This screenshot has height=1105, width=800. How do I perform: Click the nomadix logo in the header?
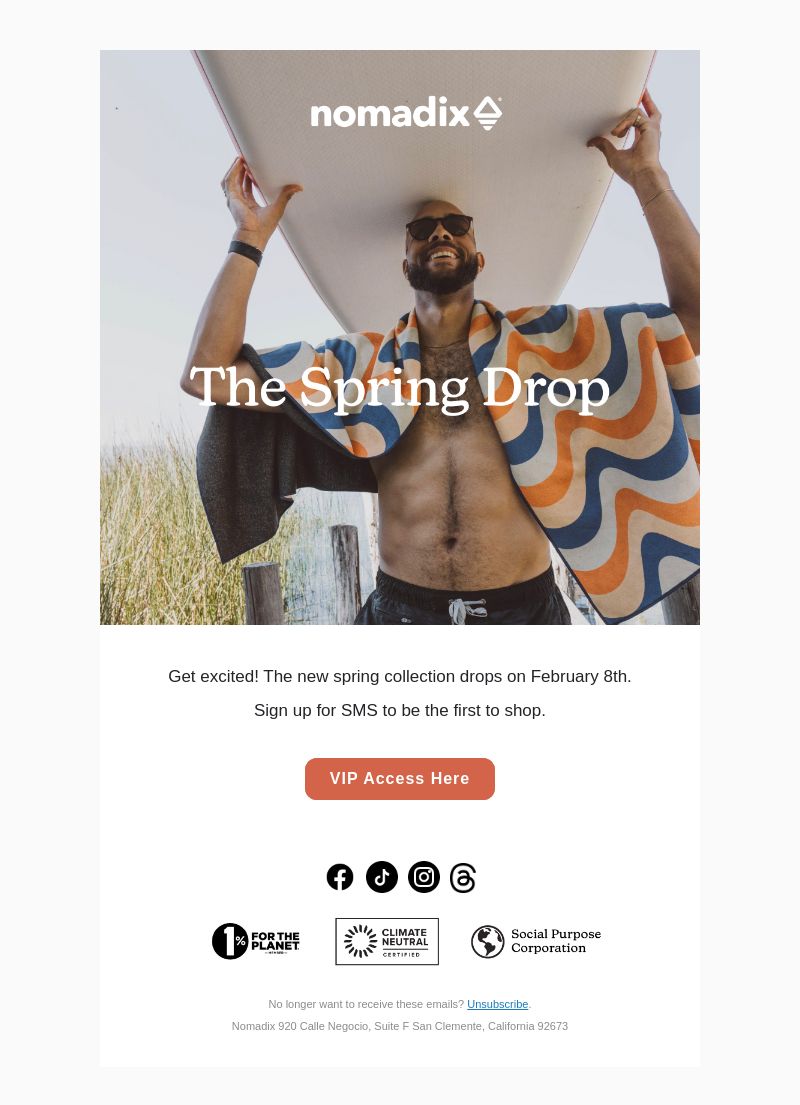coord(406,113)
